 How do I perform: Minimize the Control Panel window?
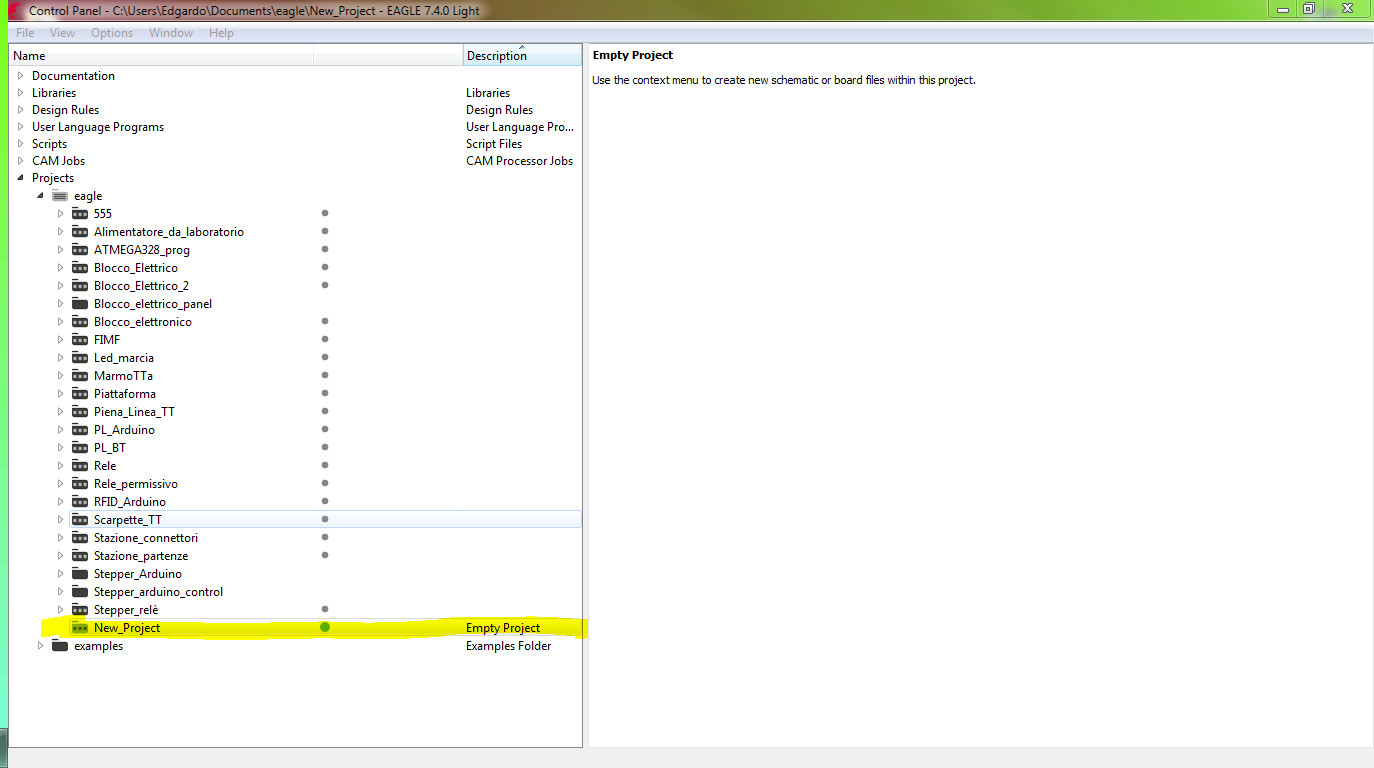1282,9
